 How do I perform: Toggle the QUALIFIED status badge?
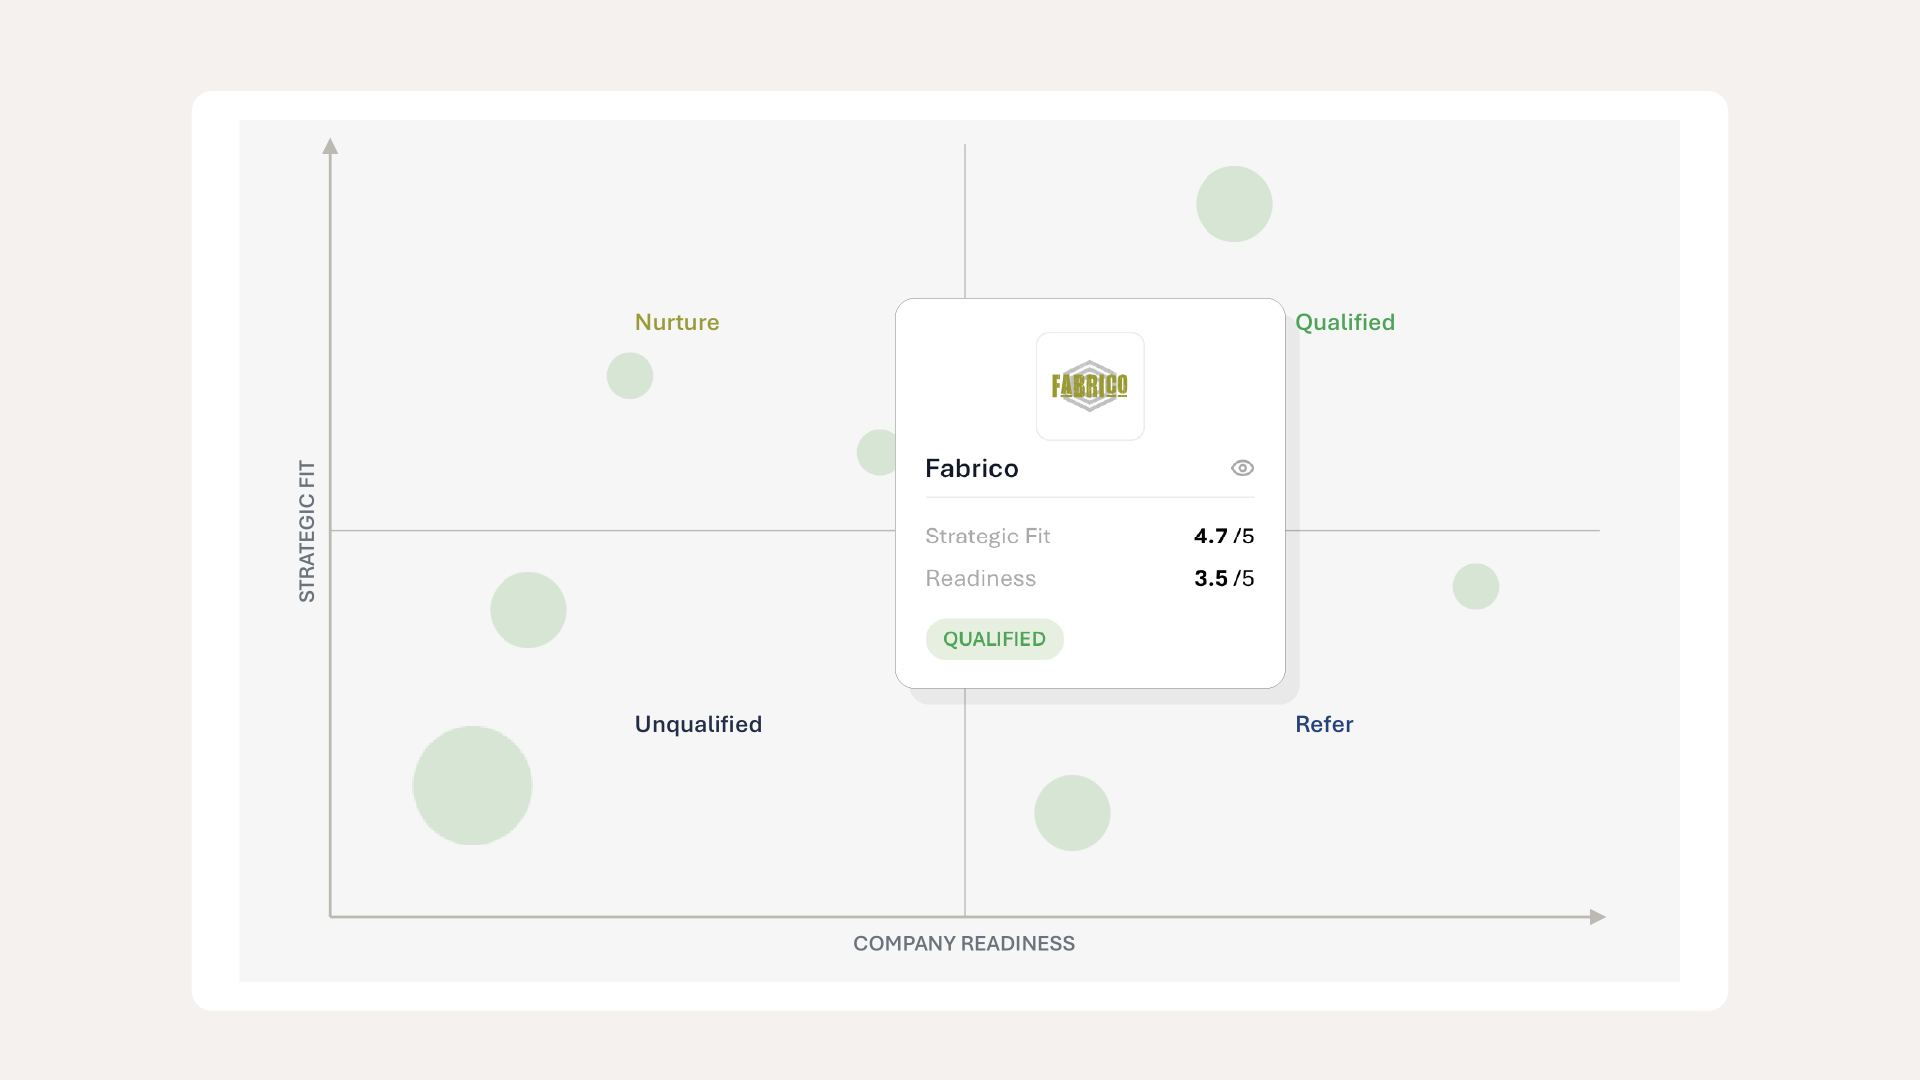994,639
